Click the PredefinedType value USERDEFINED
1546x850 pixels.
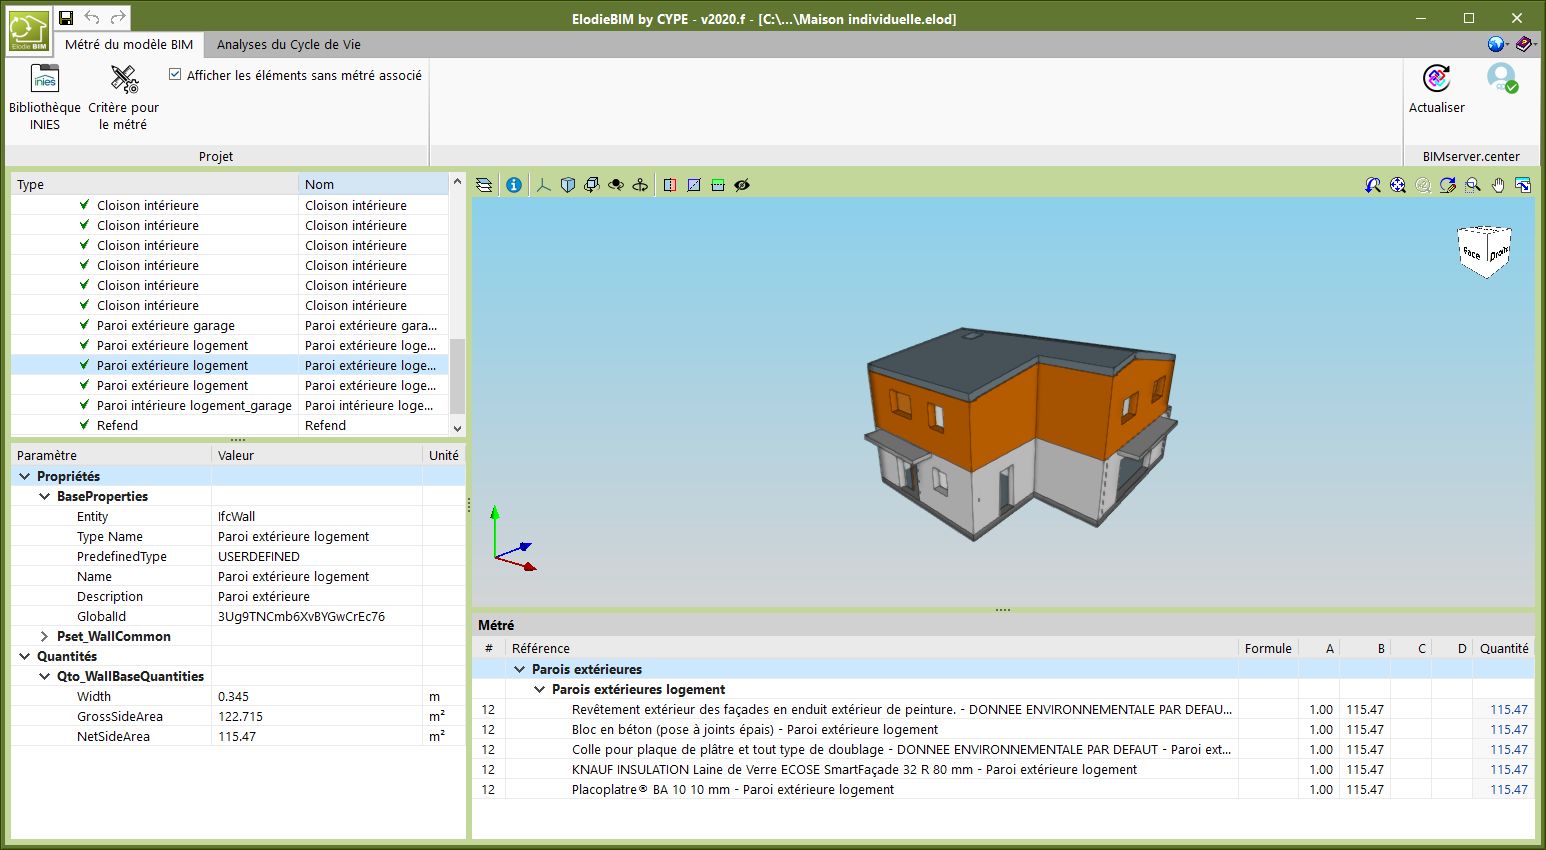pos(258,557)
